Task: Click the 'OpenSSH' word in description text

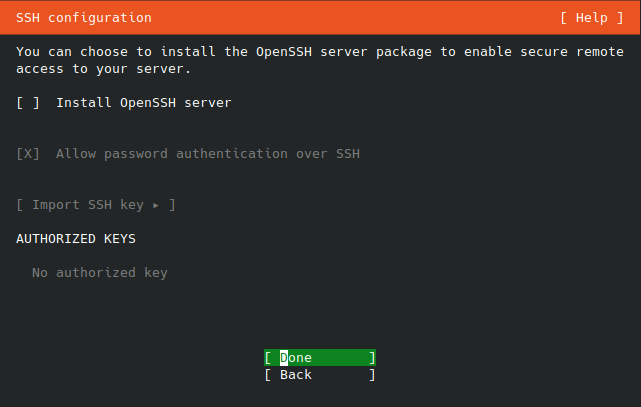Action: tap(284, 52)
